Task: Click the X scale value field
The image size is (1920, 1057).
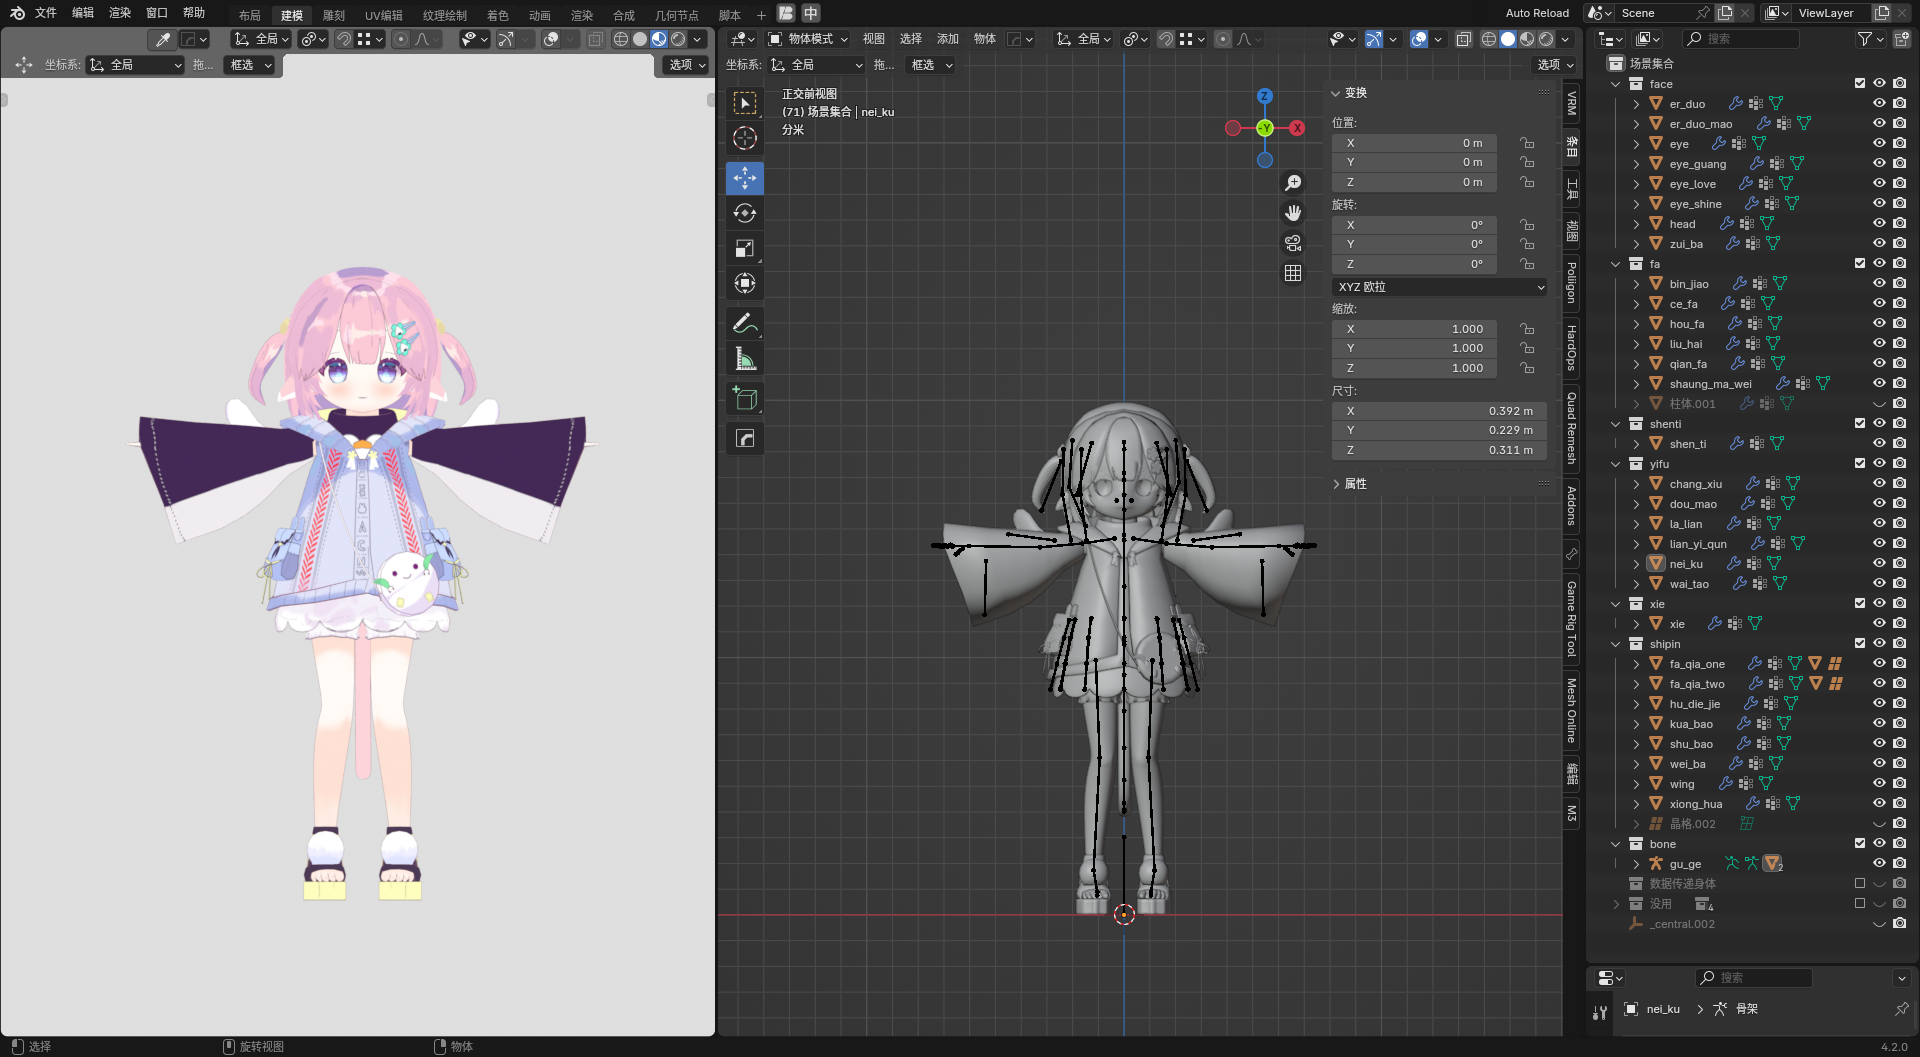Action: point(1414,329)
